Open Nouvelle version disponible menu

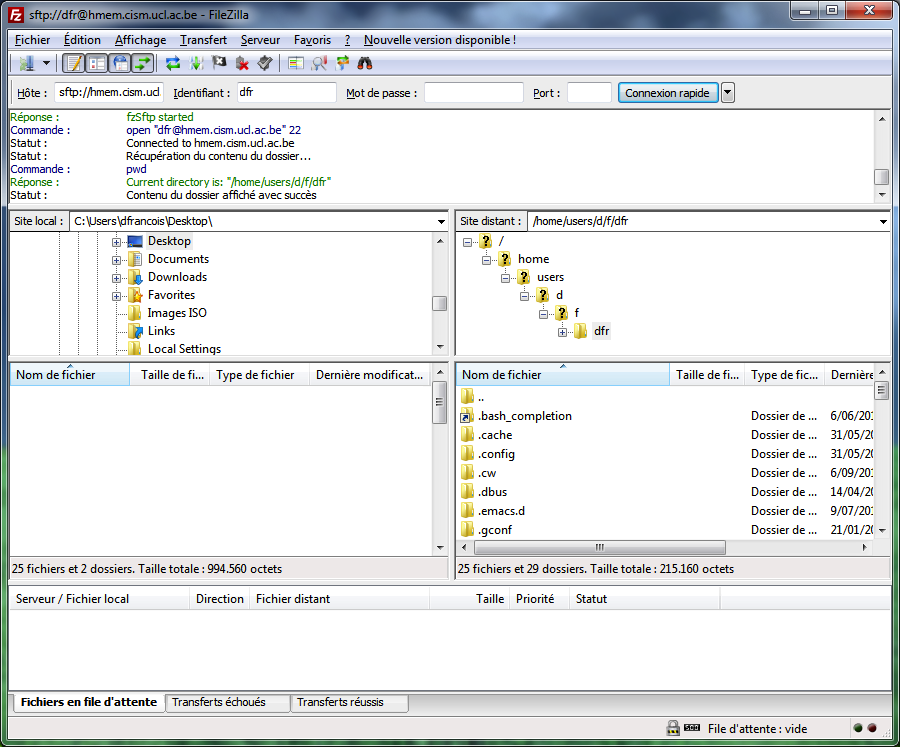tap(440, 40)
